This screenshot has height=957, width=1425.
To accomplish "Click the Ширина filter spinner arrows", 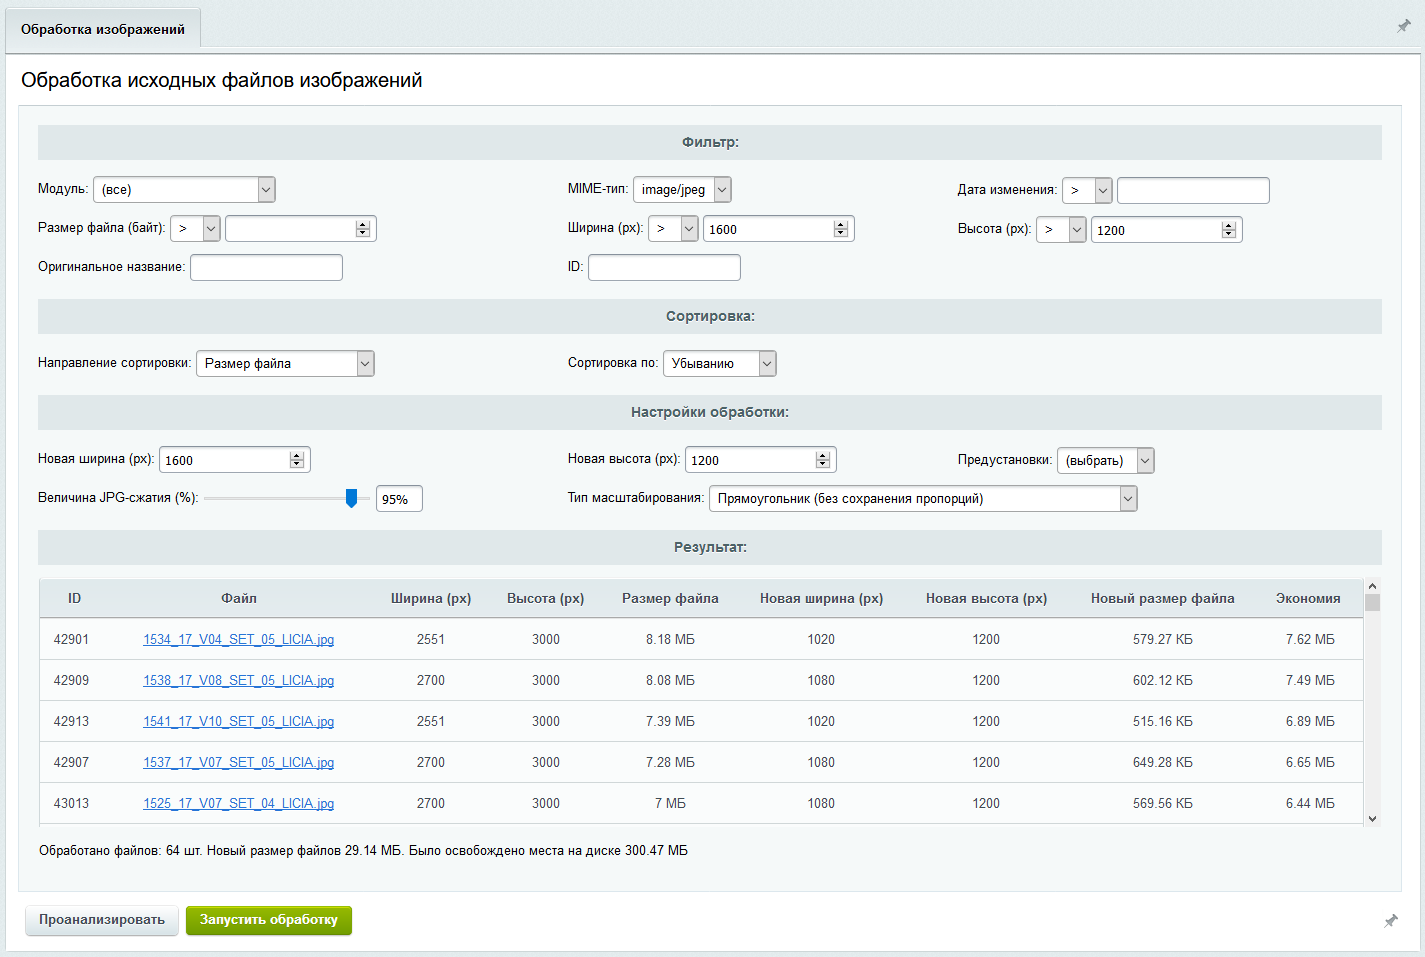I will (x=841, y=229).
